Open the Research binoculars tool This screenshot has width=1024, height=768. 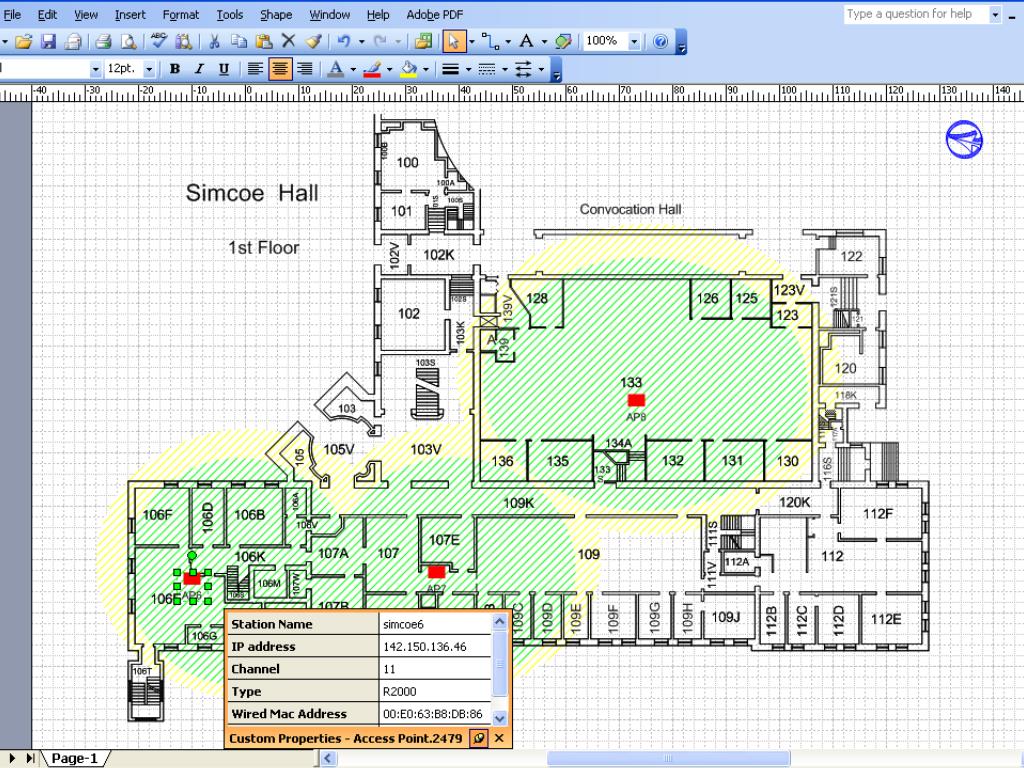(184, 42)
